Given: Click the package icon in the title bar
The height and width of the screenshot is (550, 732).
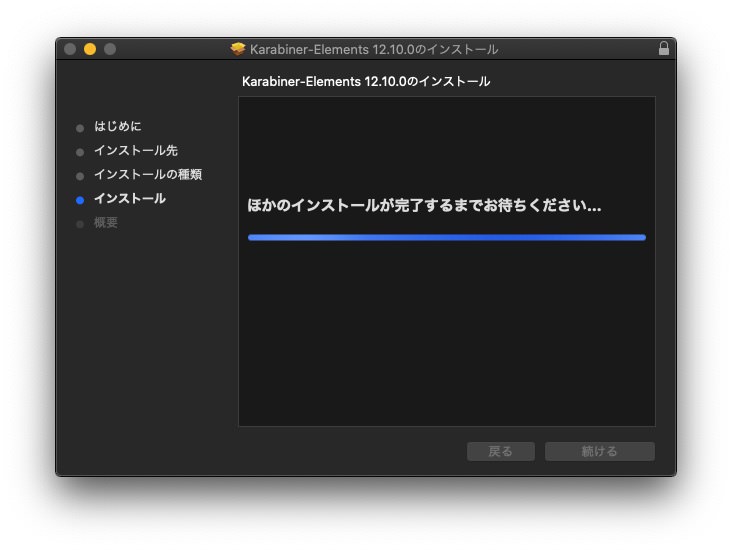Looking at the screenshot, I should pos(238,49).
